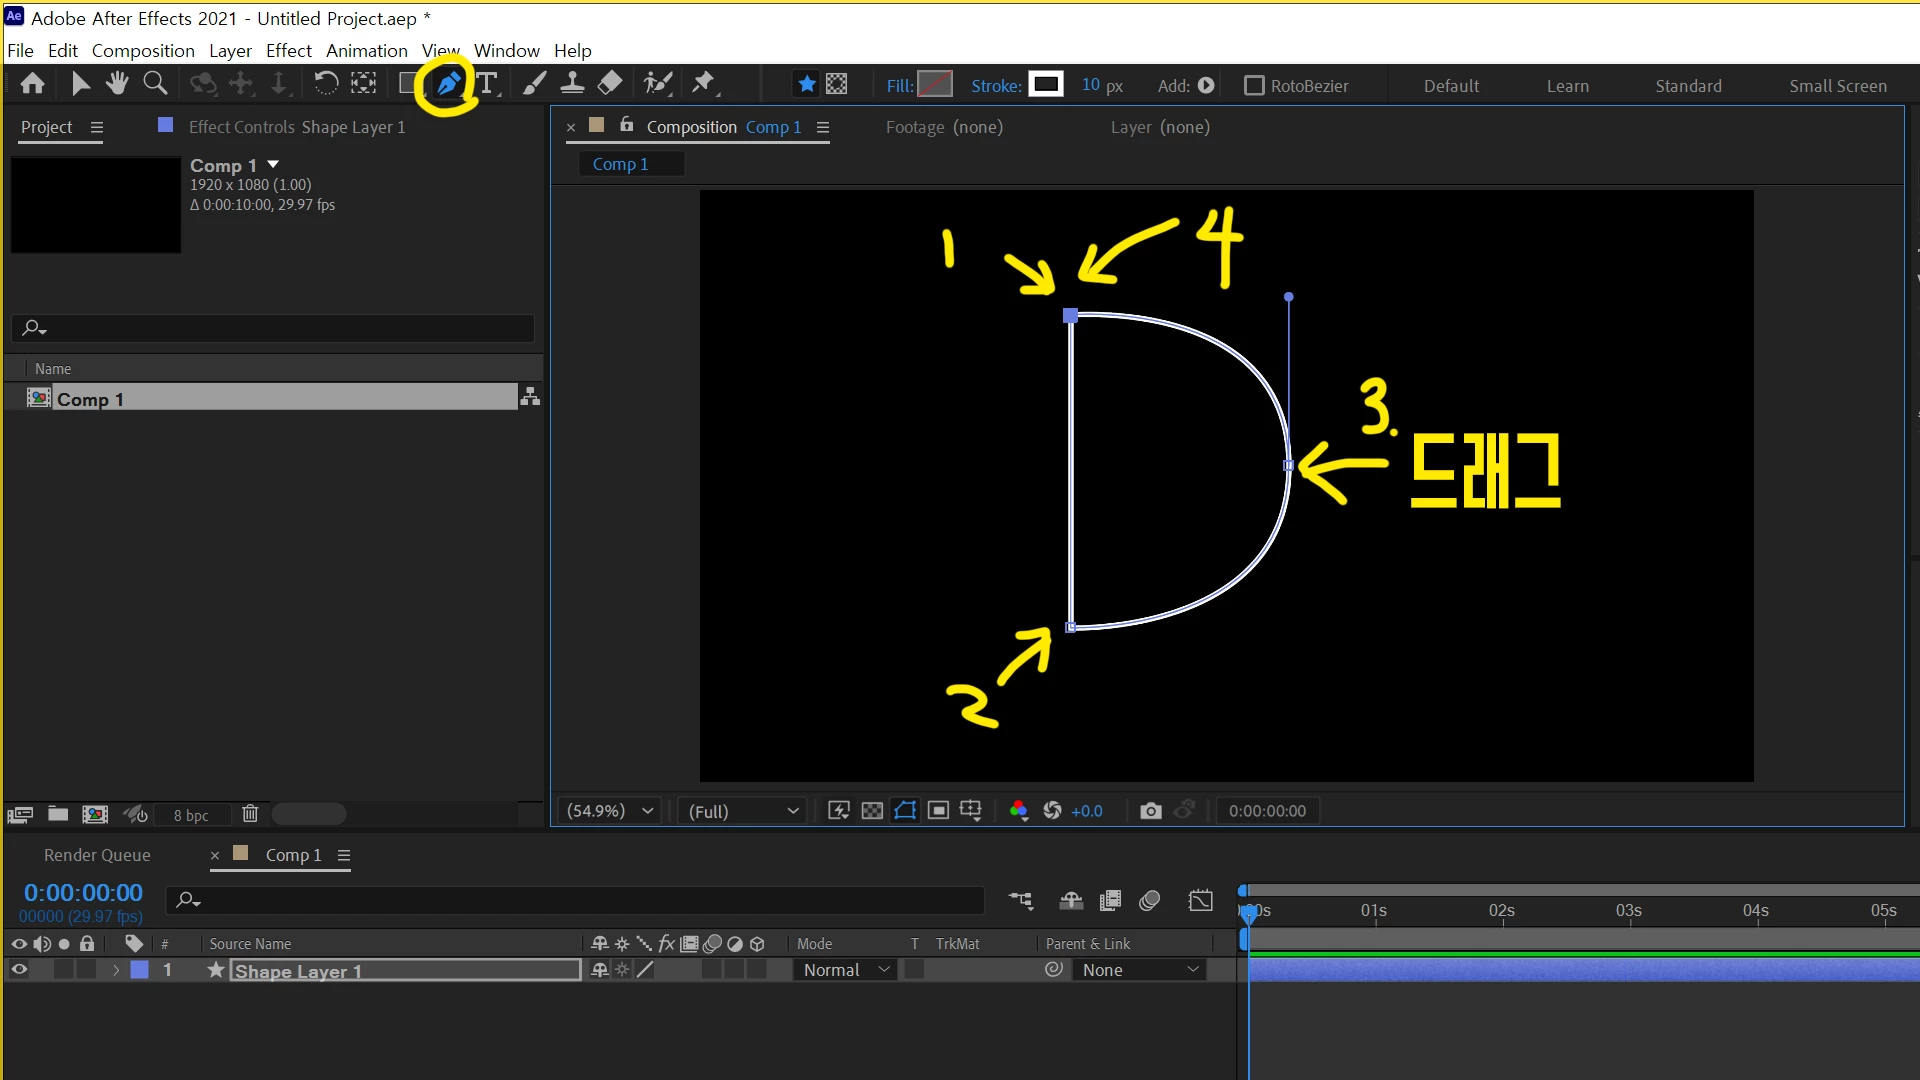
Task: Switch to the Render Queue tab
Action: [x=97, y=855]
